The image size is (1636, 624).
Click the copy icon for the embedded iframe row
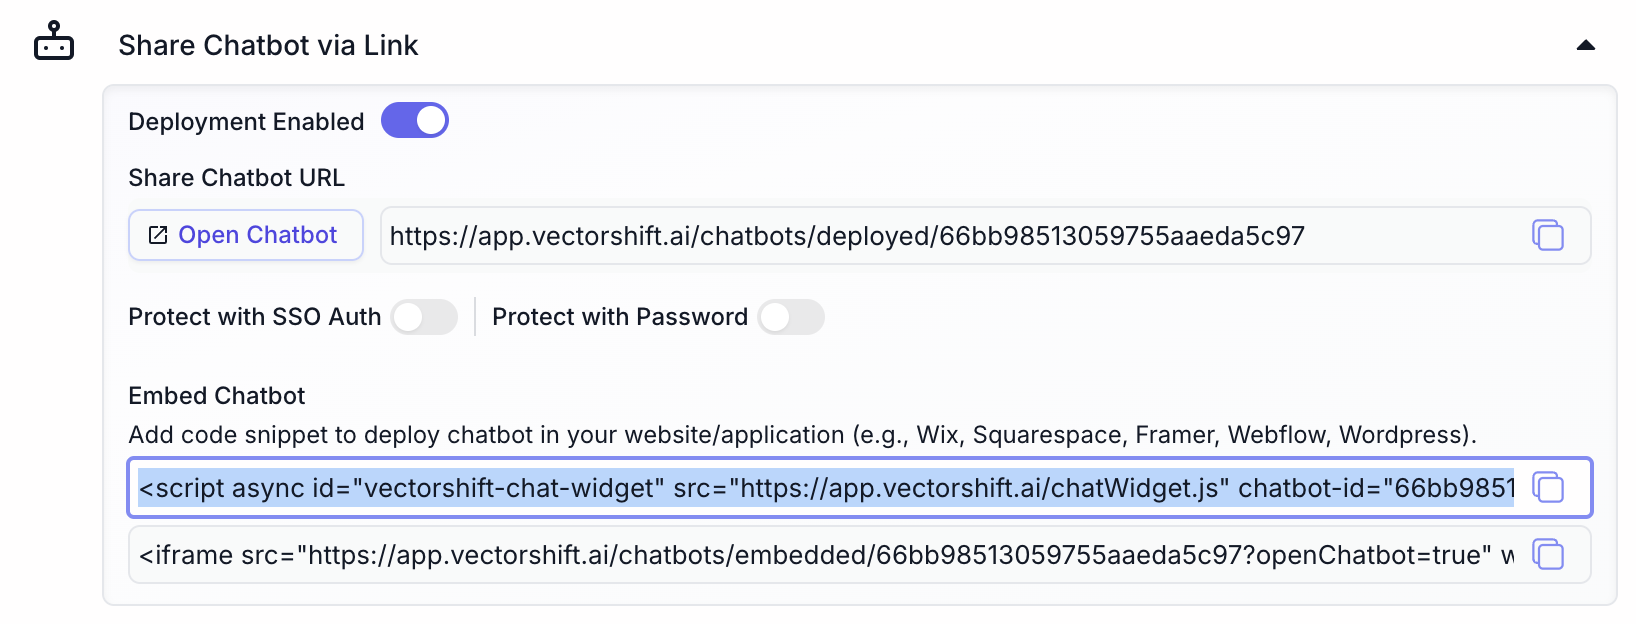coord(1550,555)
